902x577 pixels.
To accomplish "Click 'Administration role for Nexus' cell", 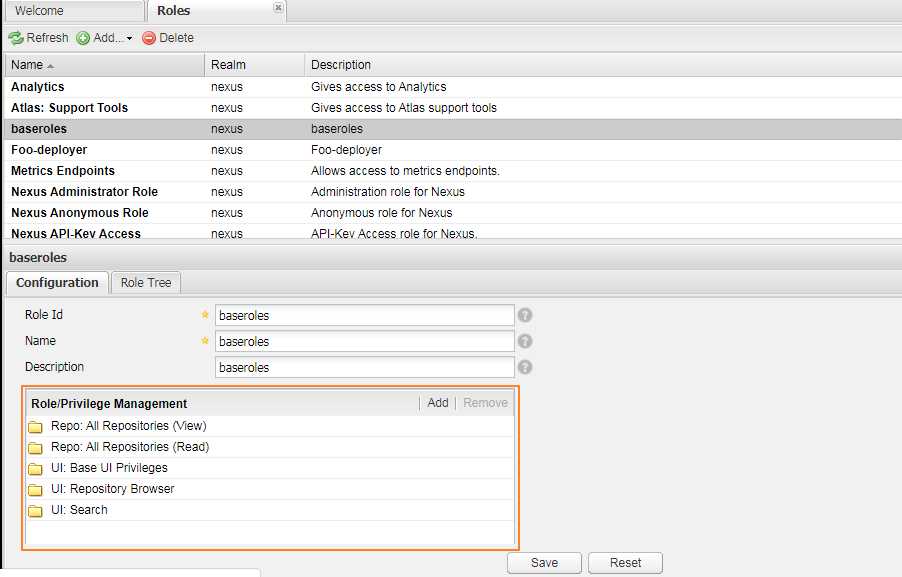I will point(388,192).
